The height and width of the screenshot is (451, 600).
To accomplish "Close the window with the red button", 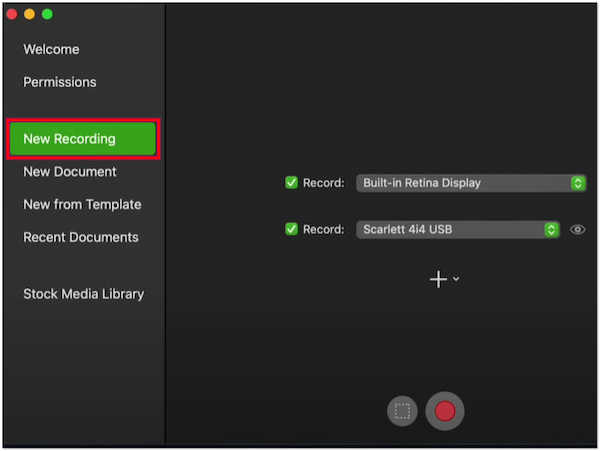I will click(x=12, y=14).
